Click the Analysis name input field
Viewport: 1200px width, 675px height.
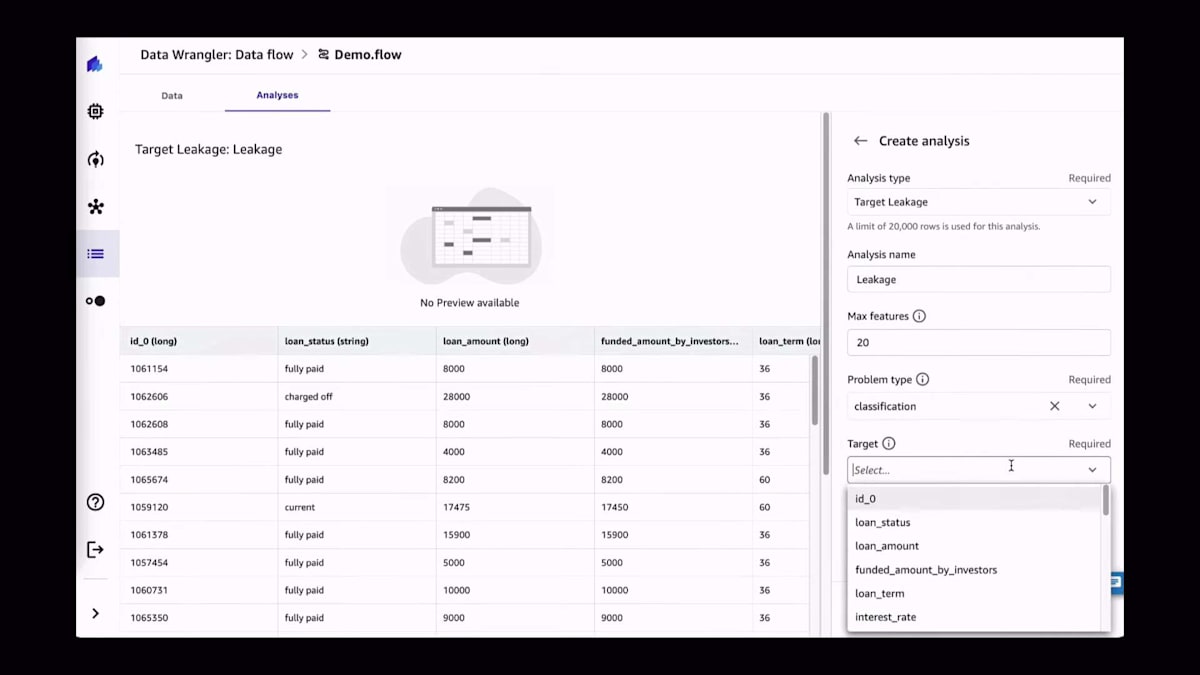click(x=979, y=279)
